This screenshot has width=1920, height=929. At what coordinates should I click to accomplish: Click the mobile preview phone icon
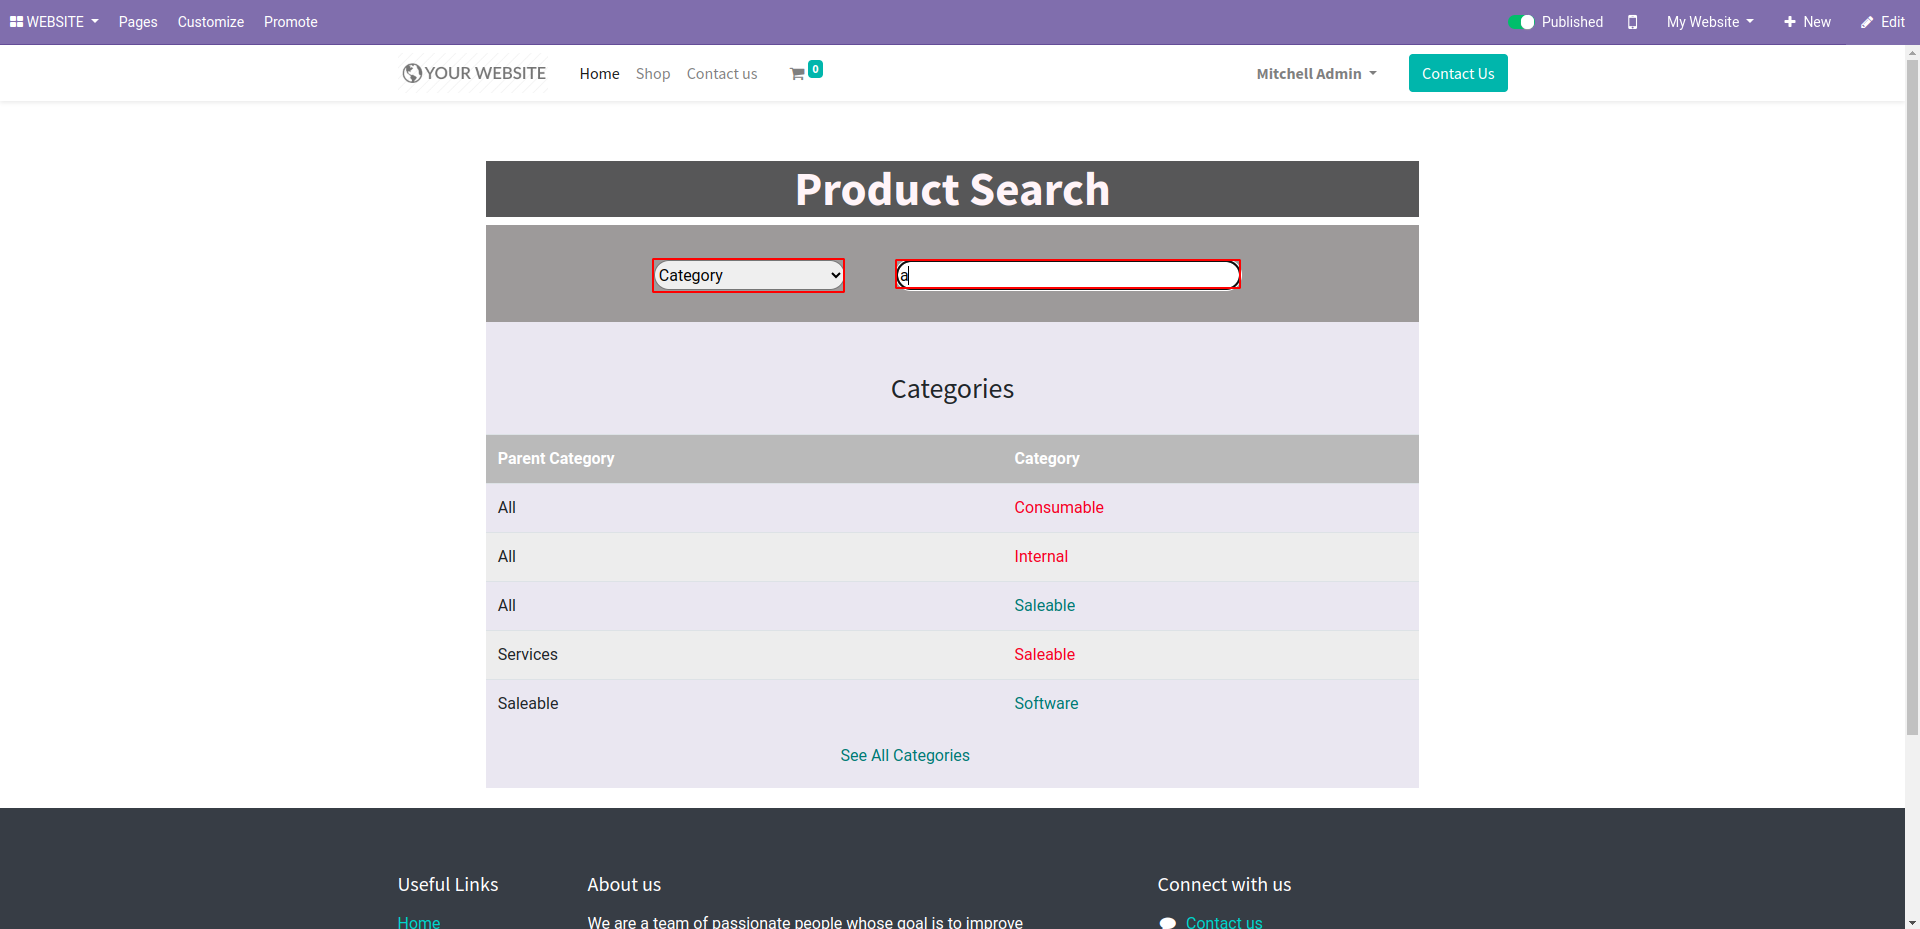[1632, 22]
